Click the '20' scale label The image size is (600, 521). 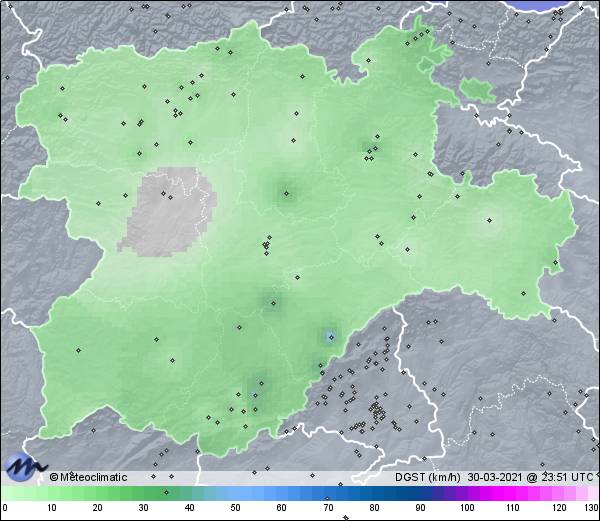pos(98,508)
